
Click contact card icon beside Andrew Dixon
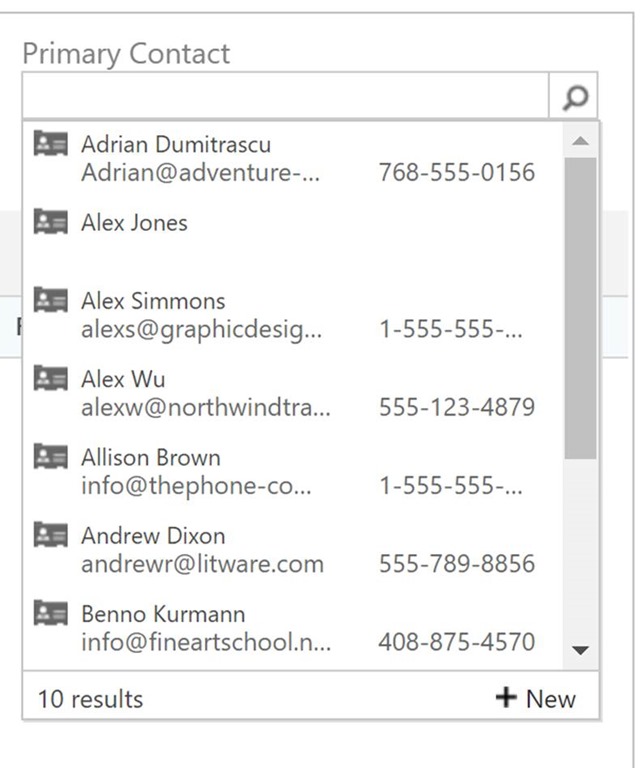coord(50,533)
